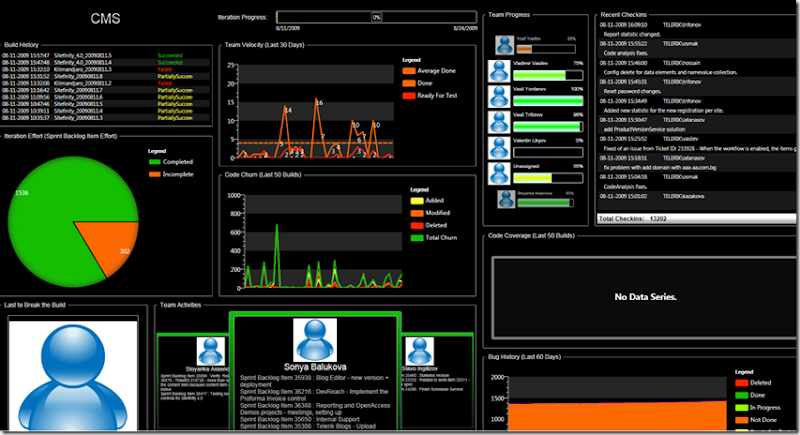Screen dimensions: 800x435
Task: Click the green Completed legend swatch
Action: pos(155,162)
